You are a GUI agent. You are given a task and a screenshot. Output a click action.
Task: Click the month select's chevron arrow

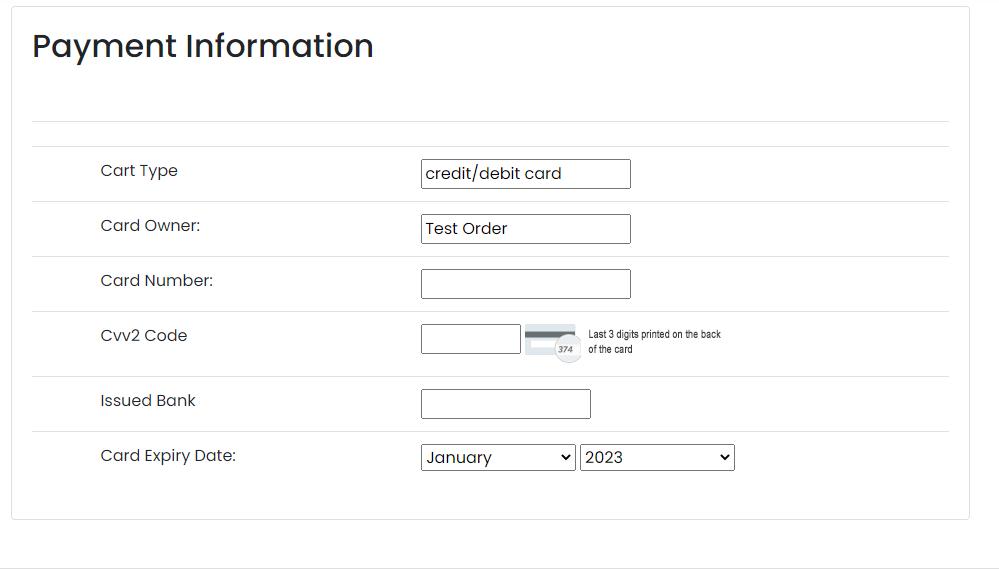565,457
